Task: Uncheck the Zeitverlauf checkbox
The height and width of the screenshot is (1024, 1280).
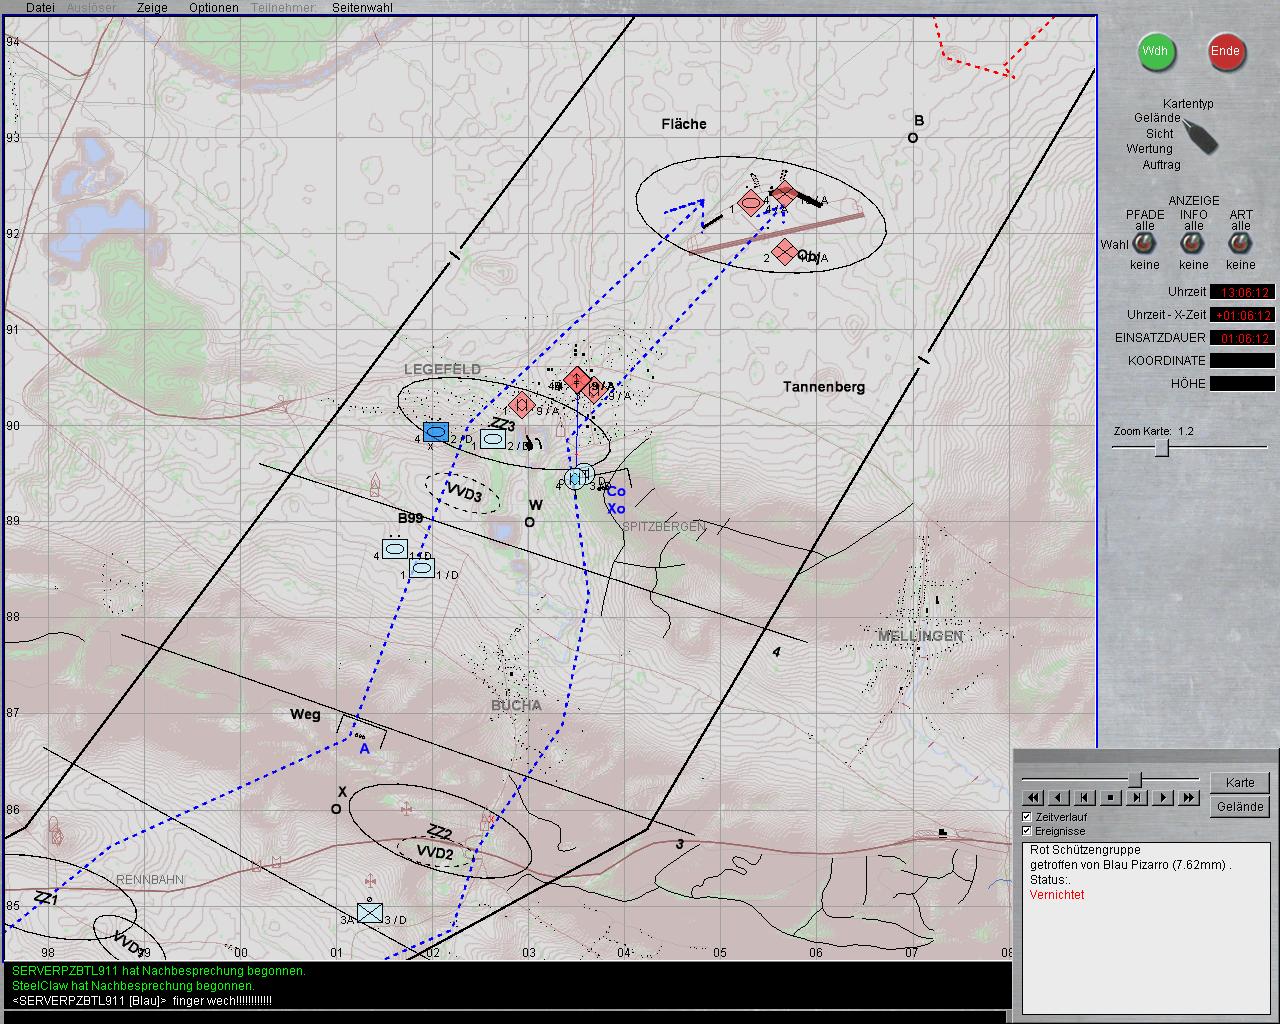Action: pyautogui.click(x=1026, y=817)
